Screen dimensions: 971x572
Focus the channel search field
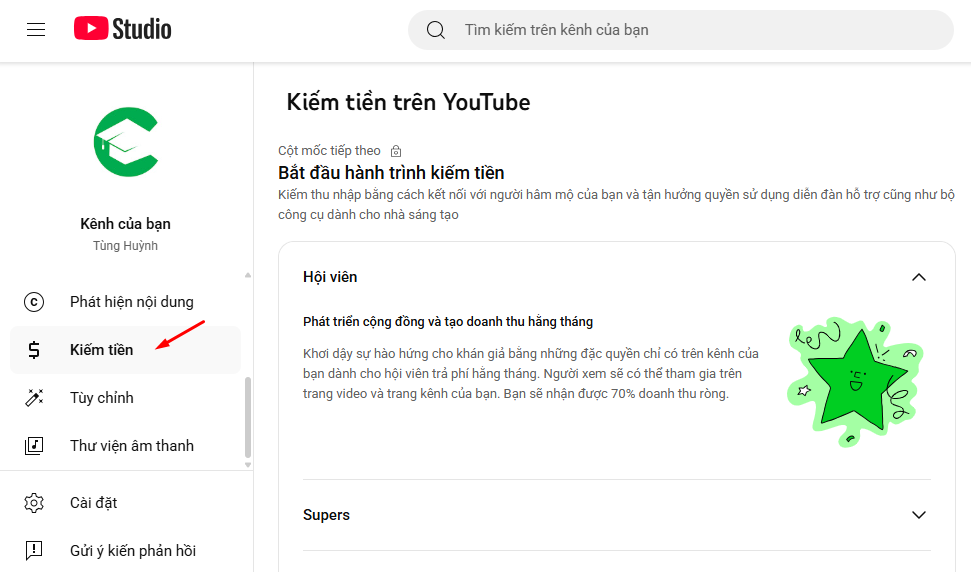coord(681,30)
